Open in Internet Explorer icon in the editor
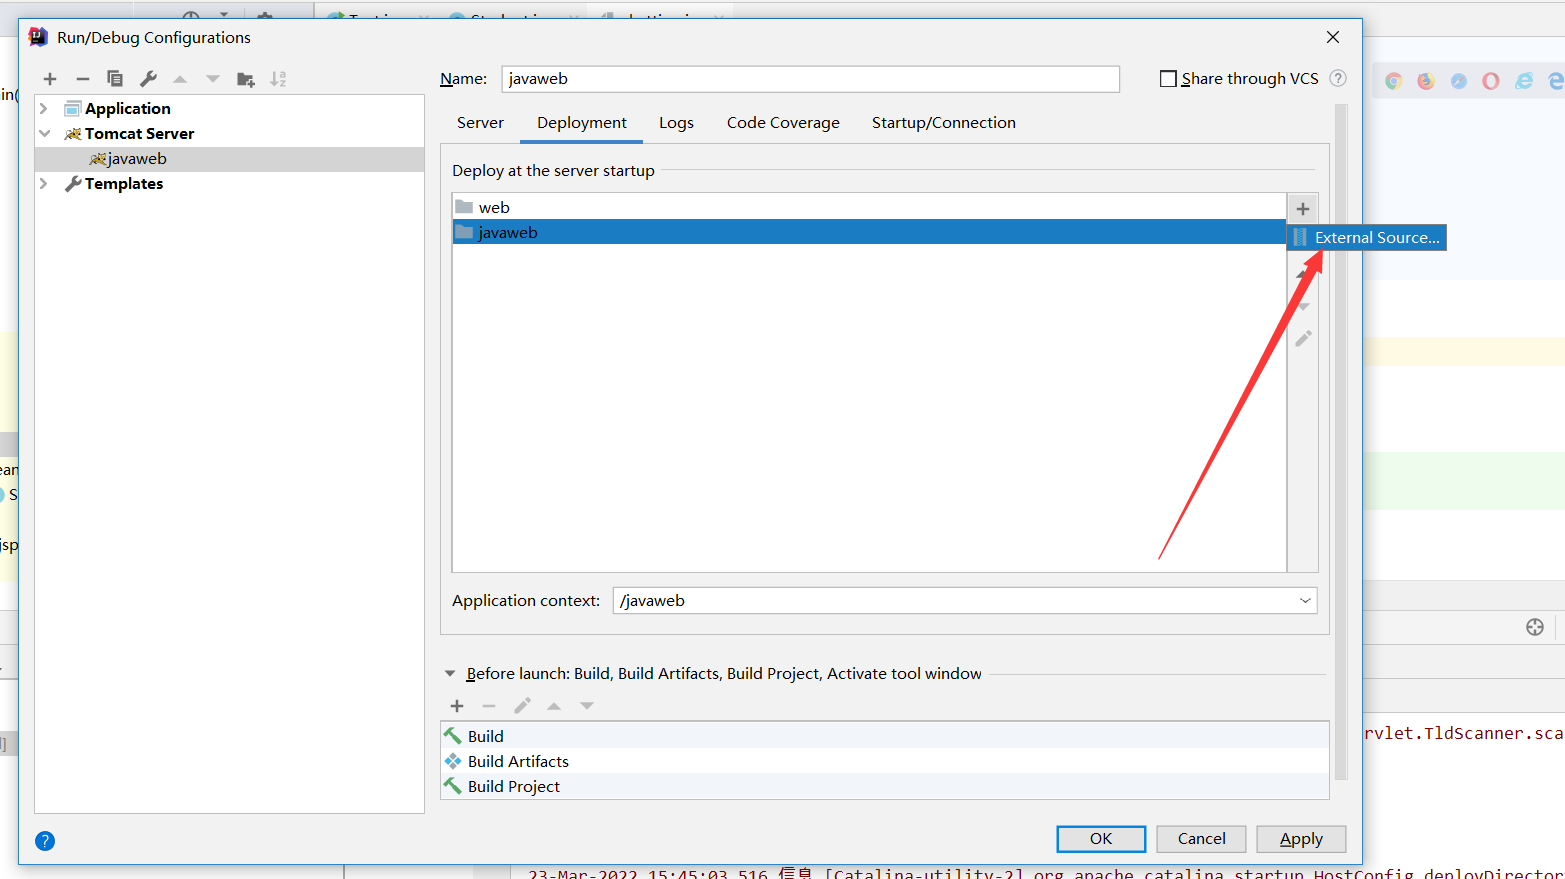 (x=1524, y=81)
